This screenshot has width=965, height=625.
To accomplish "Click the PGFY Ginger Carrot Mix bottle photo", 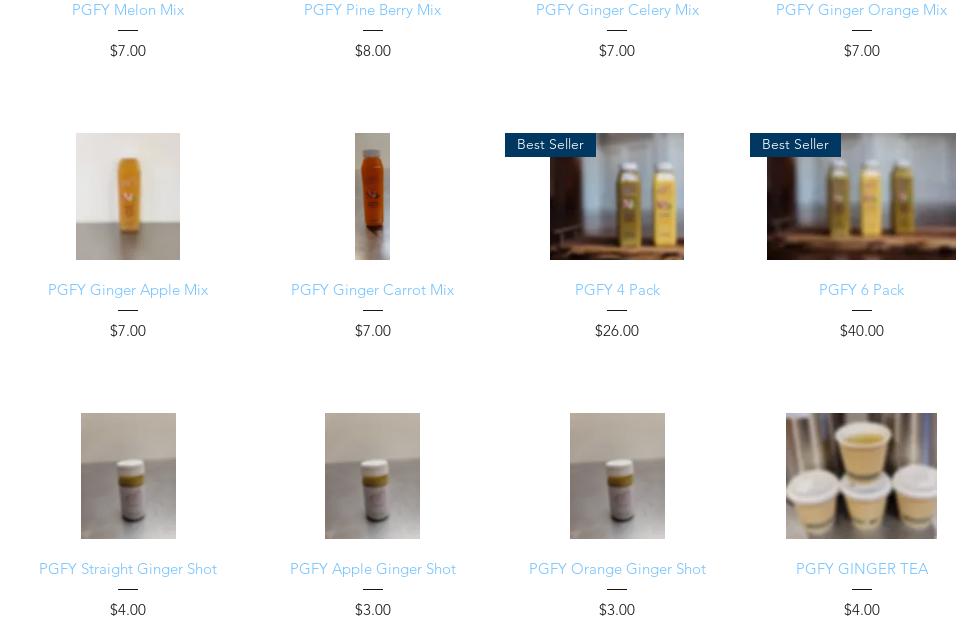I will [x=372, y=196].
